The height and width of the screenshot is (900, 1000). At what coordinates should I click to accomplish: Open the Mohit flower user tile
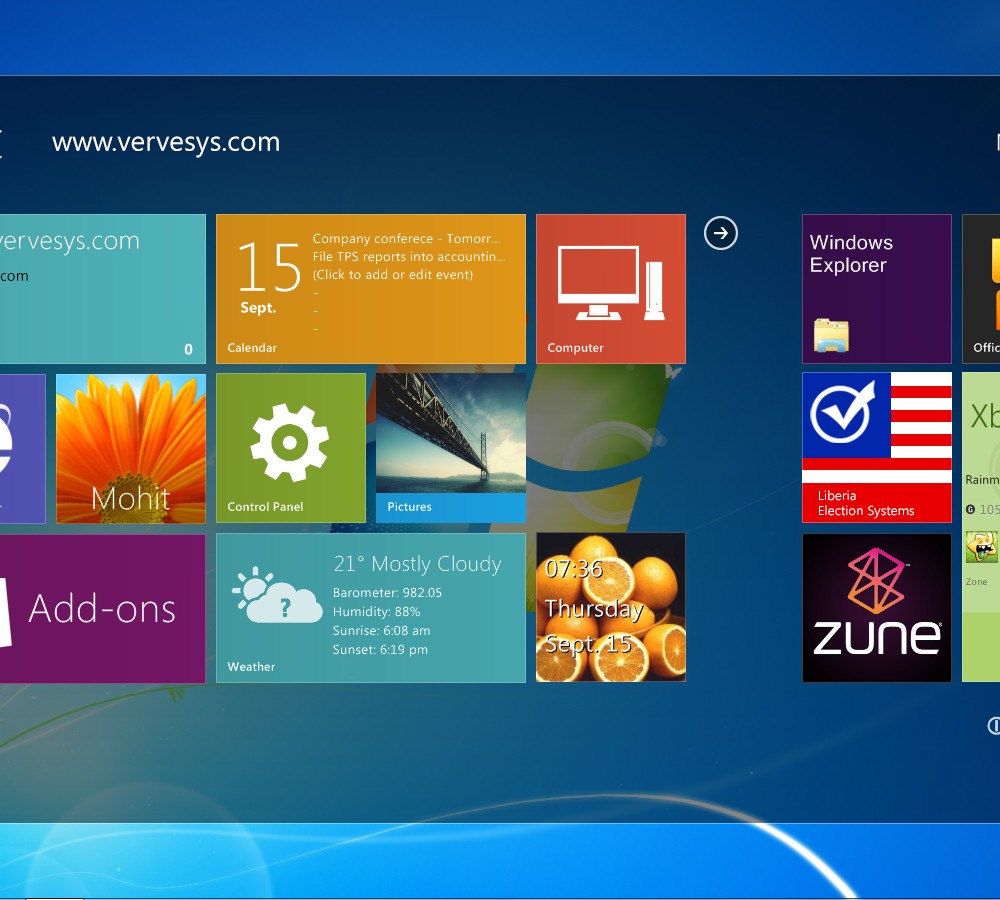pyautogui.click(x=131, y=448)
